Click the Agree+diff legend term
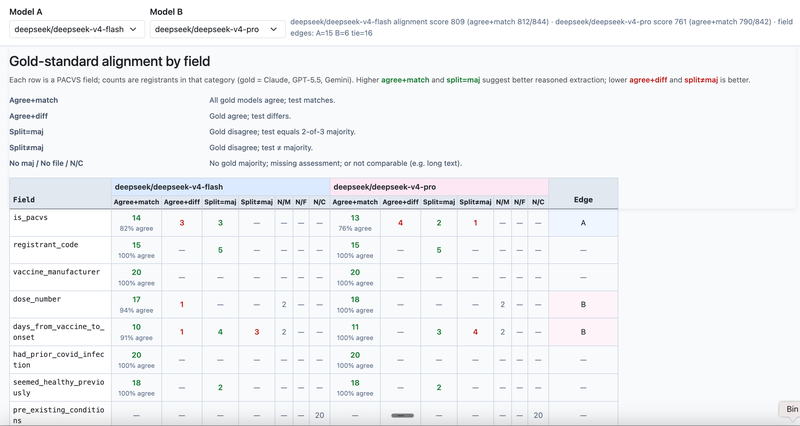Viewport: 800px width, 426px height. pos(29,116)
